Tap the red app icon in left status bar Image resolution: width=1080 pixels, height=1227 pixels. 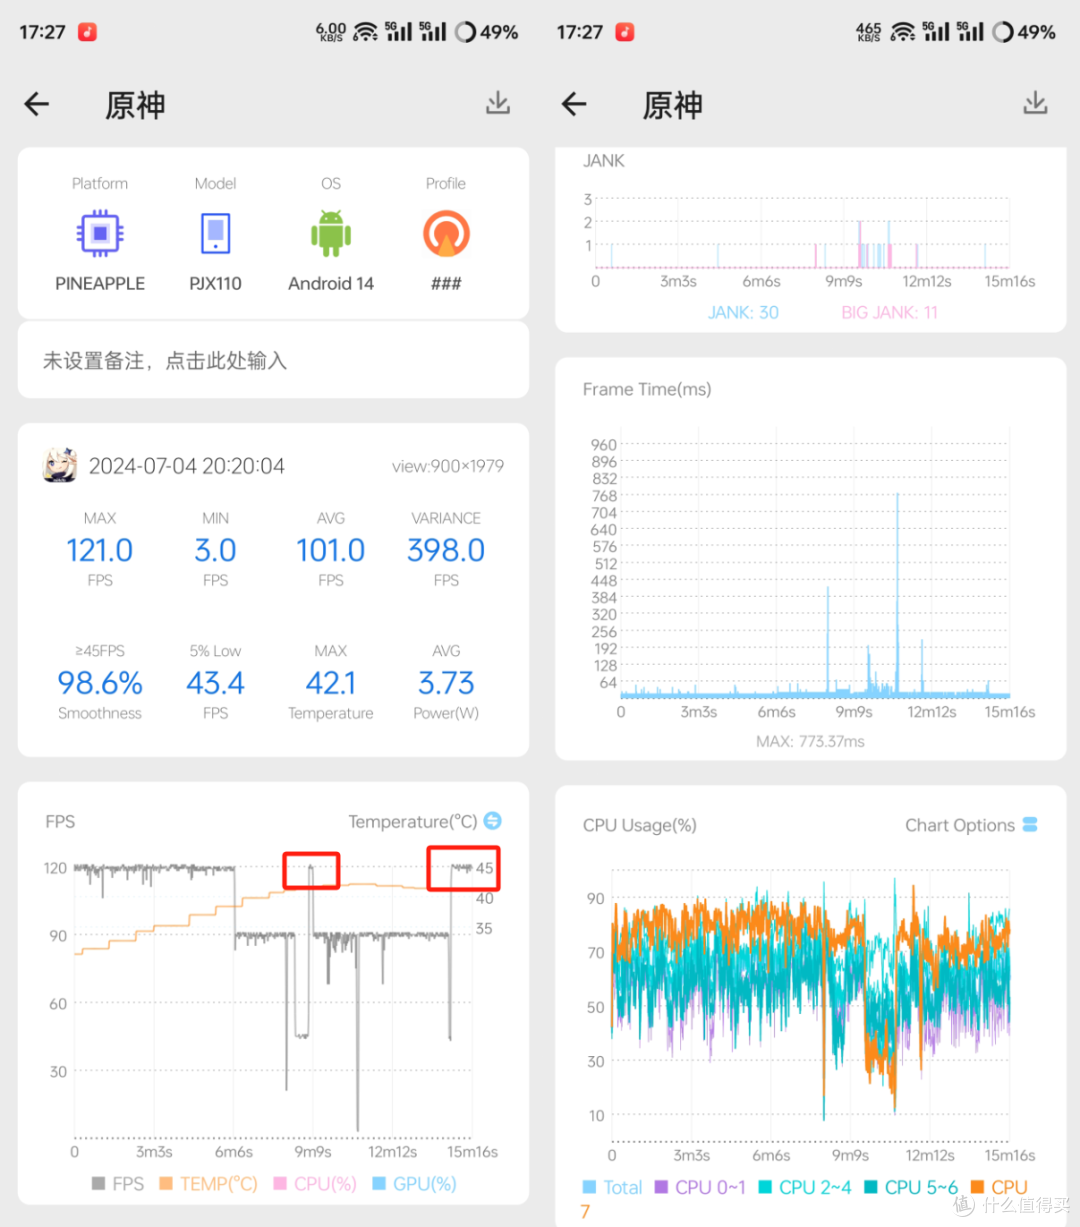click(x=88, y=32)
